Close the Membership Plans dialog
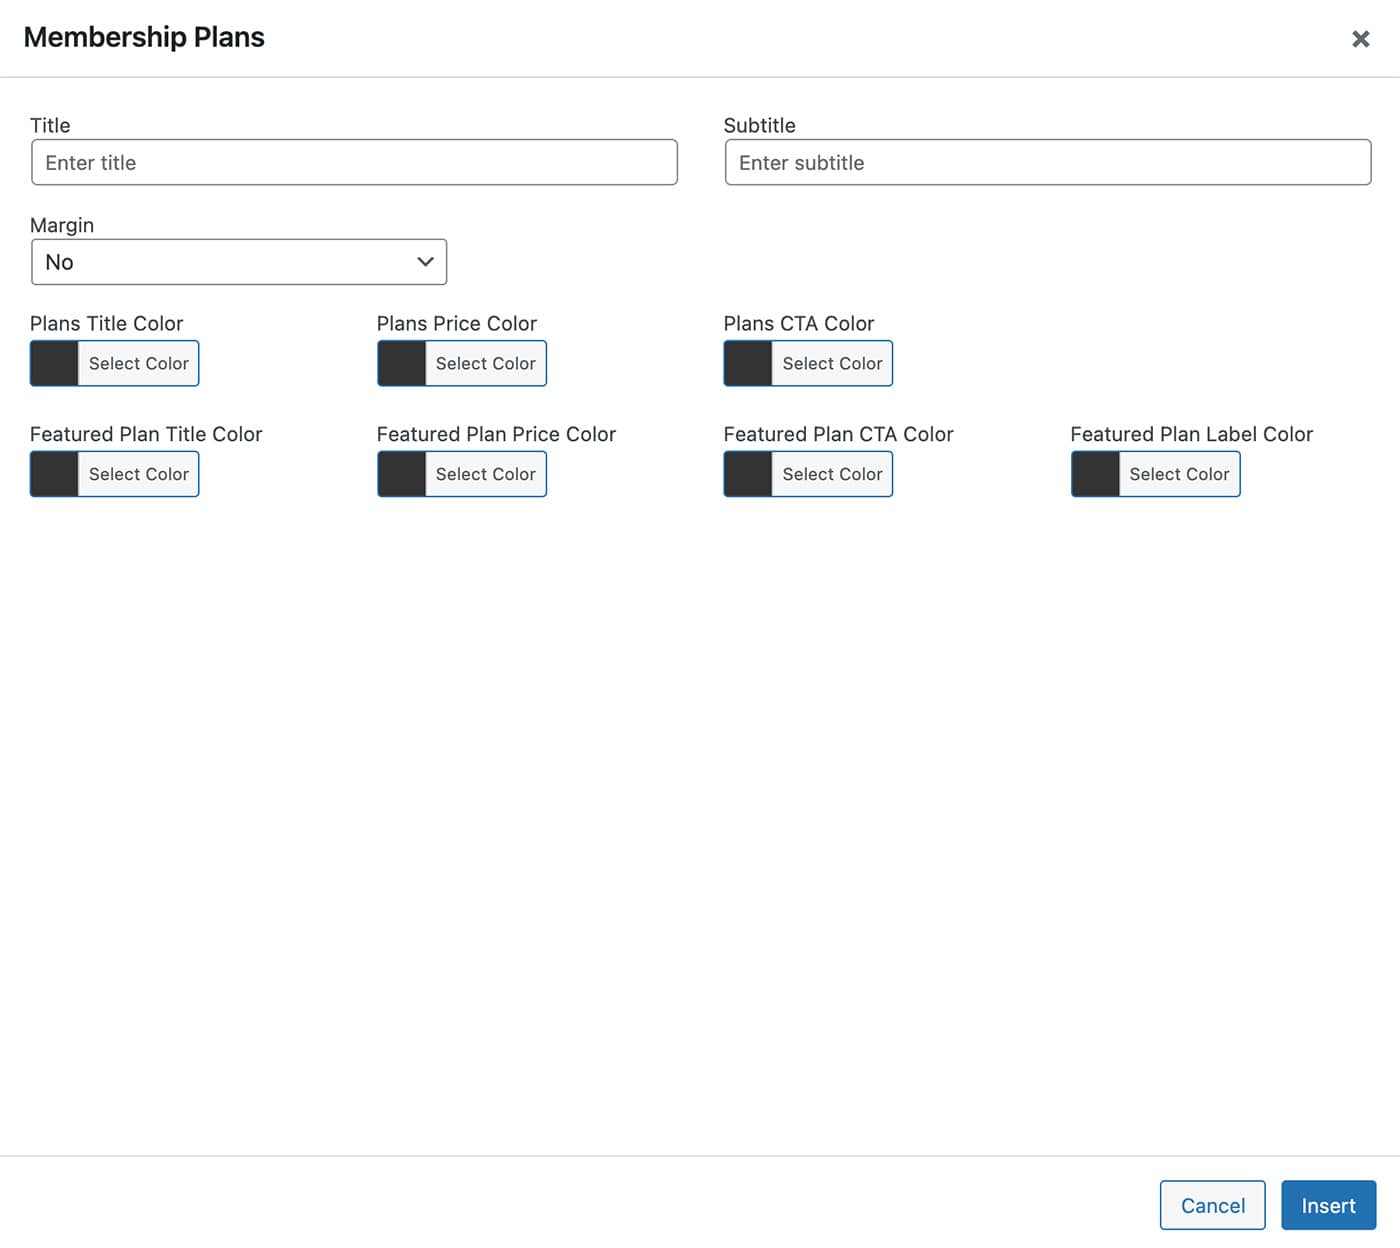This screenshot has width=1400, height=1248. pos(1360,39)
